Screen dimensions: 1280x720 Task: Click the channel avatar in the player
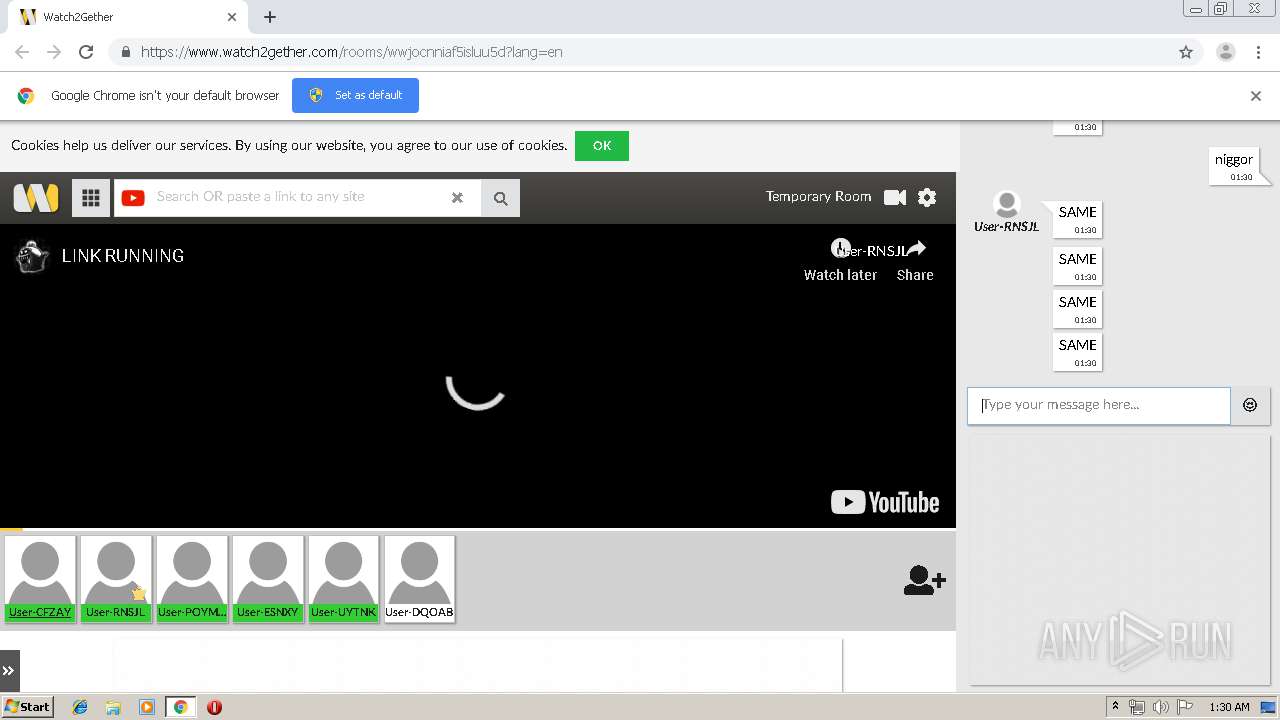[x=33, y=256]
